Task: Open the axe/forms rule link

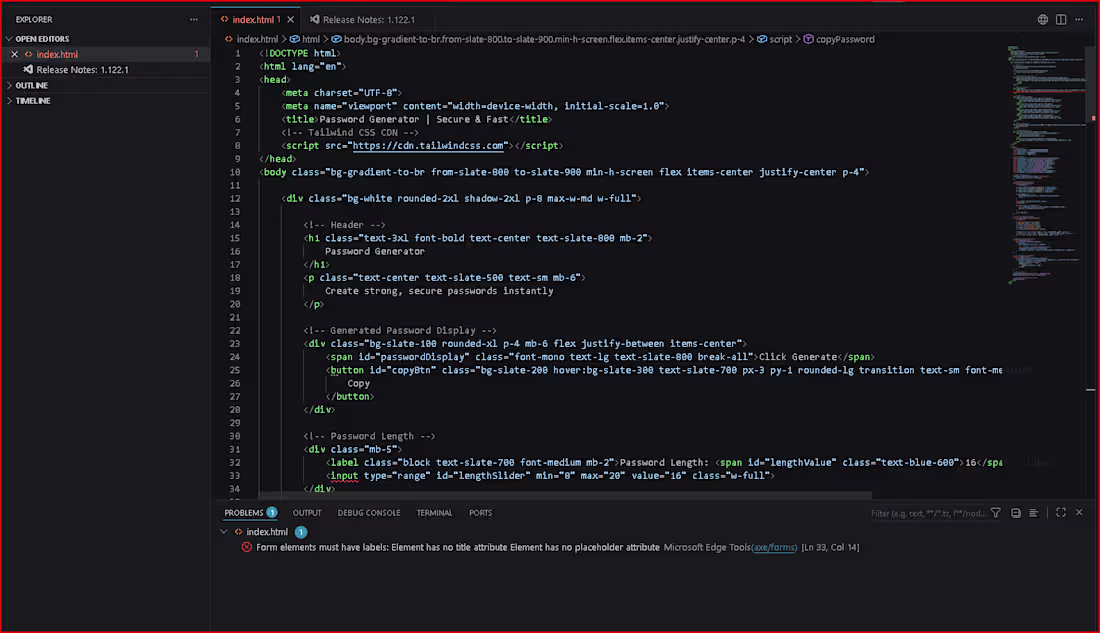Action: [x=774, y=547]
